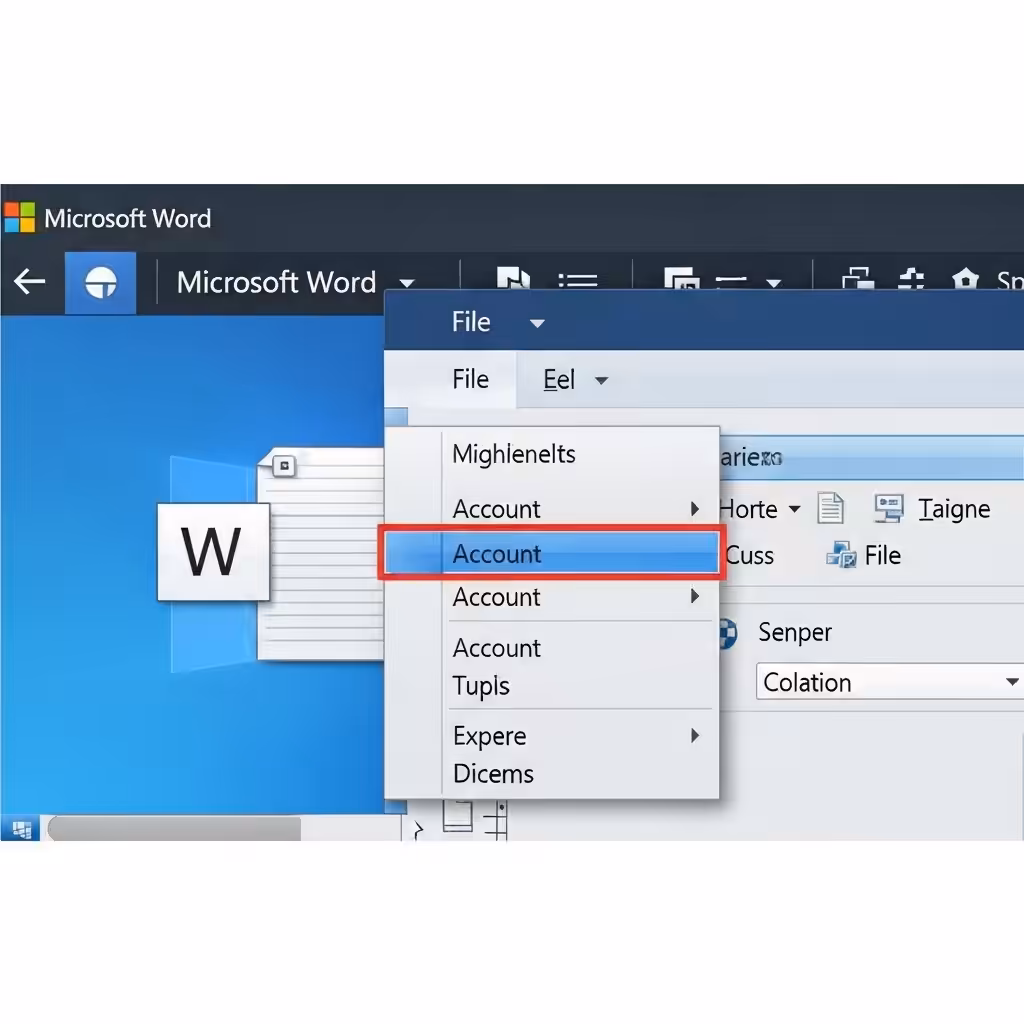This screenshot has width=1024, height=1024.
Task: Click the small arrow after the horizontal line icon
Action: [773, 283]
